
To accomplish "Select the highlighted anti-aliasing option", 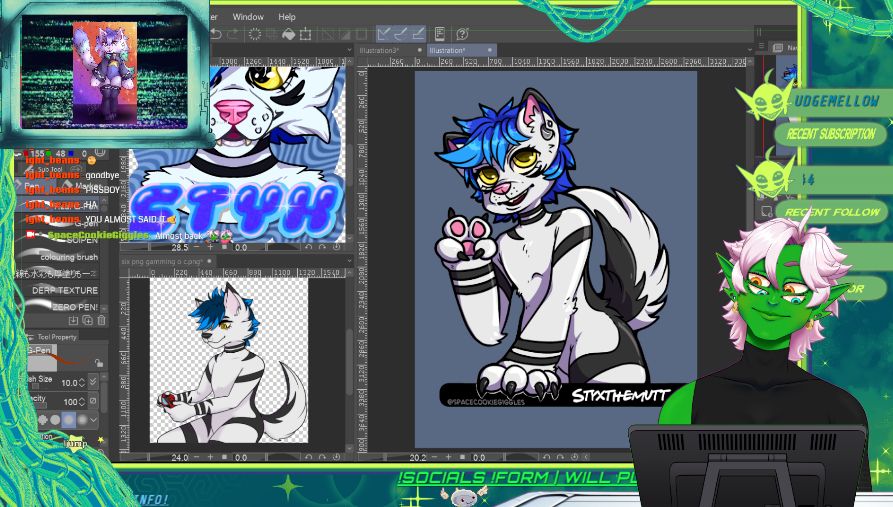I will (69, 420).
